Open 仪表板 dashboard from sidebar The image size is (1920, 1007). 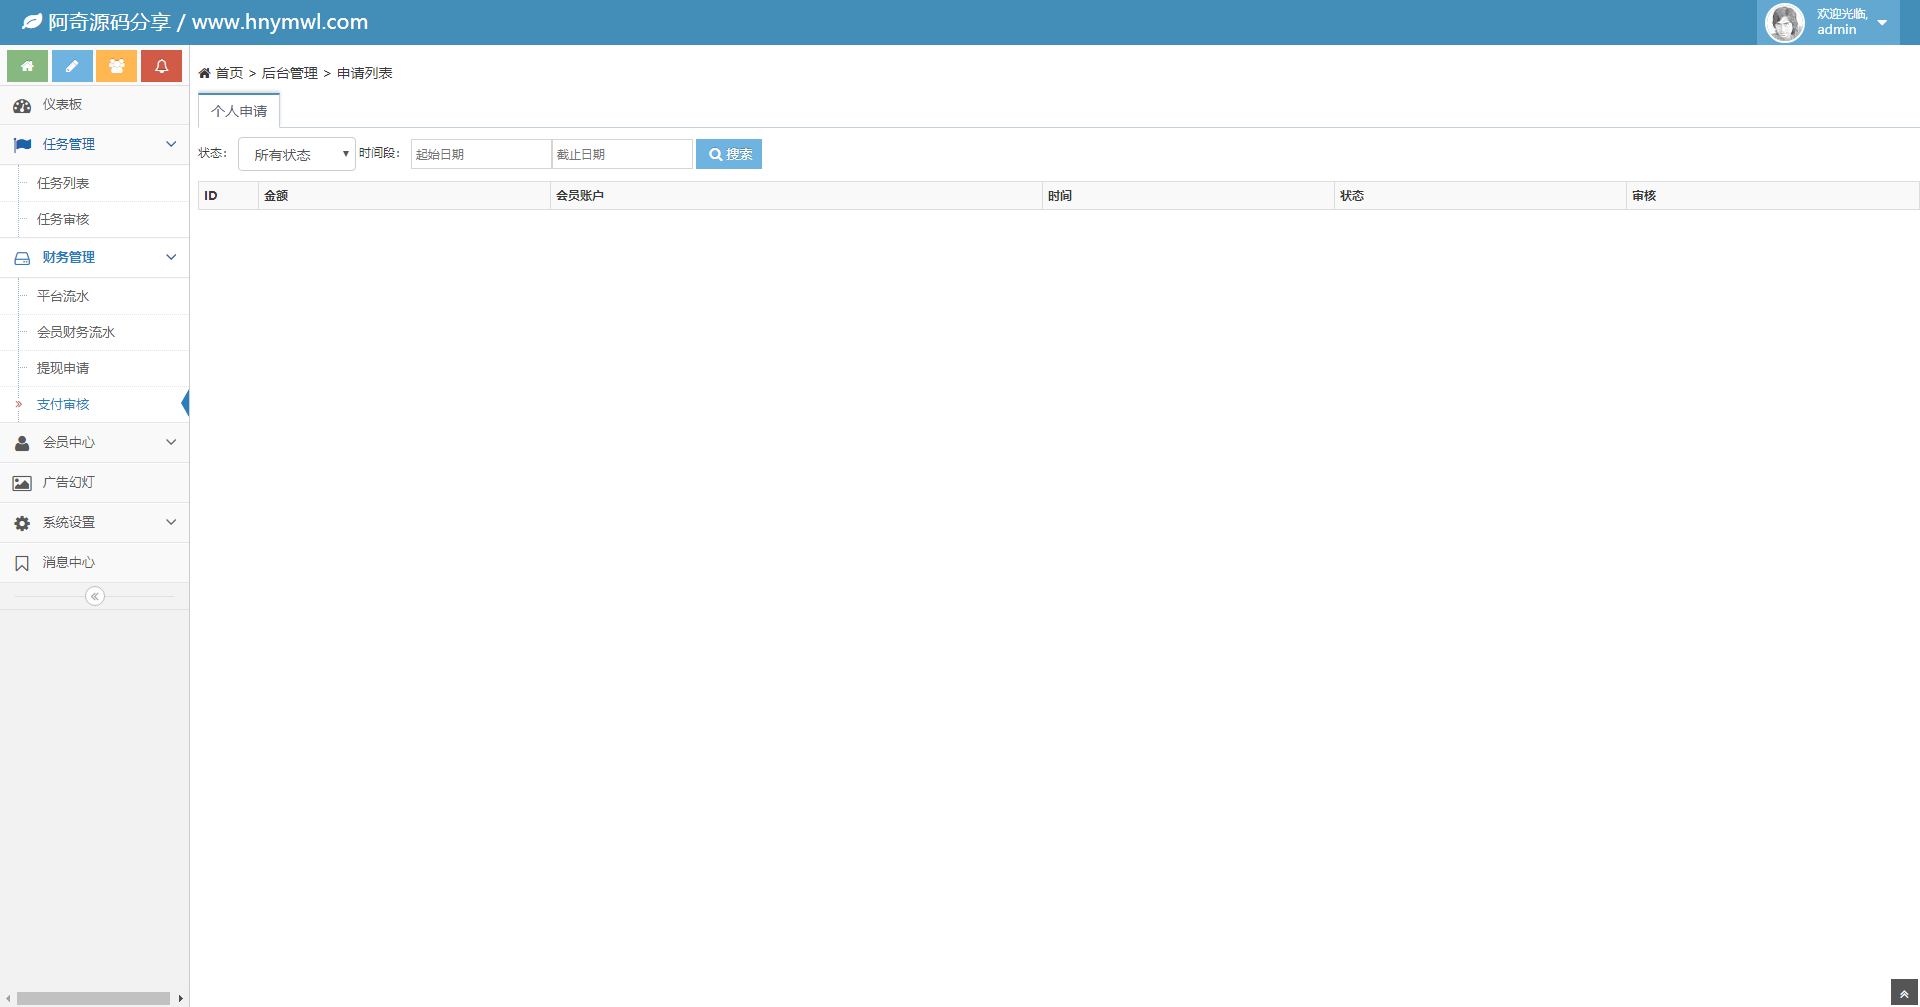click(x=62, y=105)
